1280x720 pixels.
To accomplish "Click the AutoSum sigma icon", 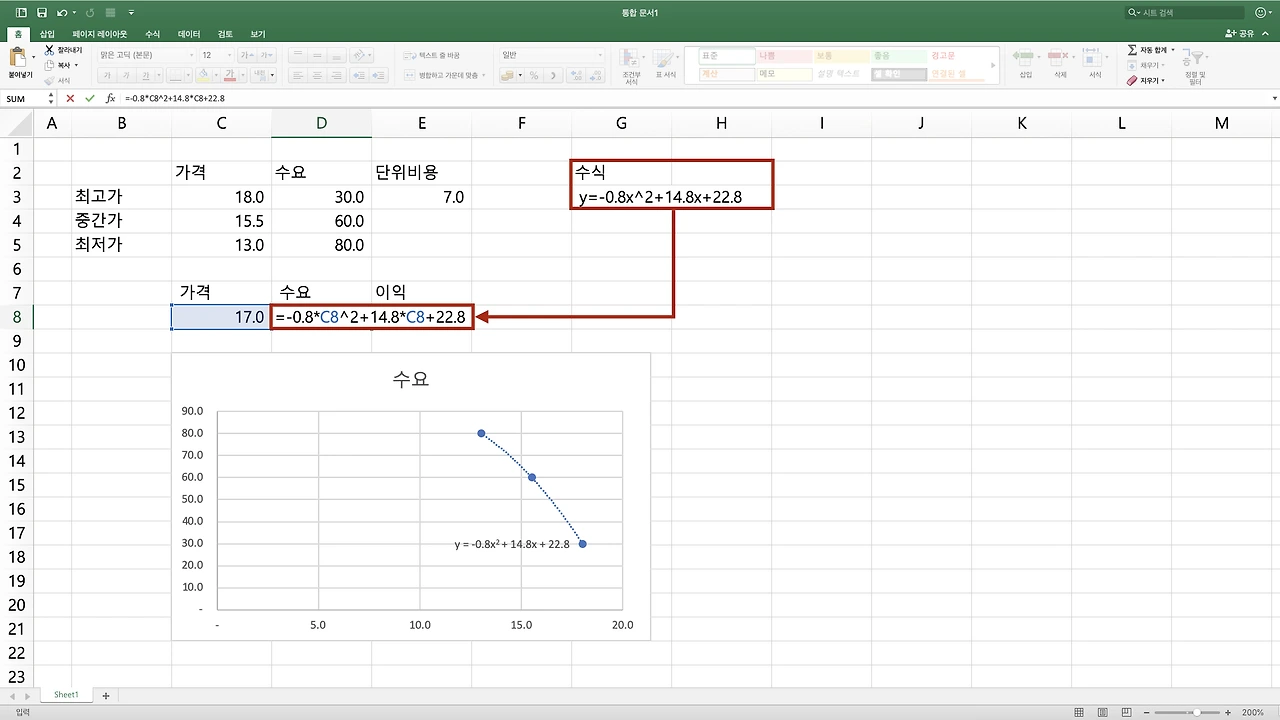I will point(1132,50).
